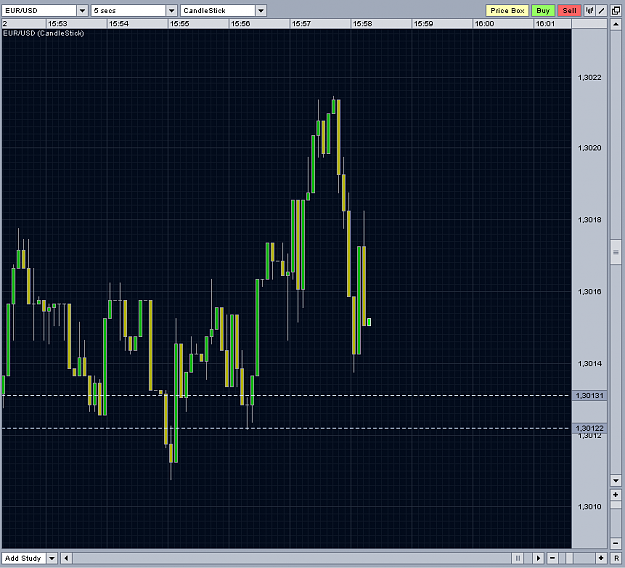The image size is (625, 568).
Task: Open the EUR/USD symbol dropdown arrow
Action: click(x=83, y=11)
